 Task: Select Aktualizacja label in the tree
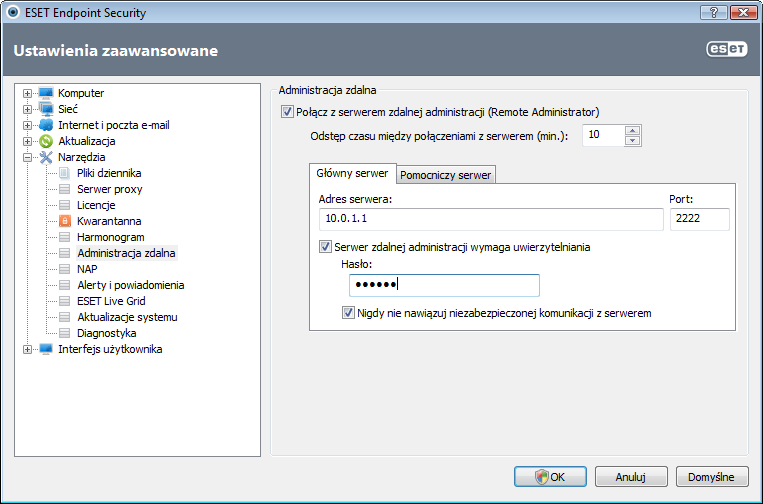click(x=87, y=141)
